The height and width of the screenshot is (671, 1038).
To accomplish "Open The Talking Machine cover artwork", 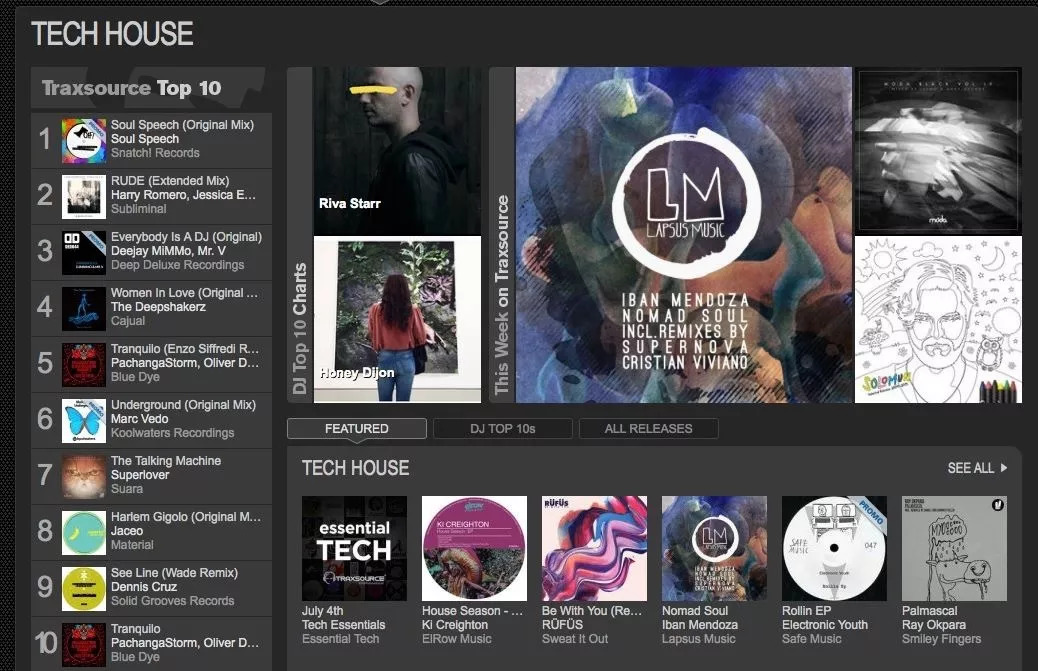I will [x=84, y=476].
